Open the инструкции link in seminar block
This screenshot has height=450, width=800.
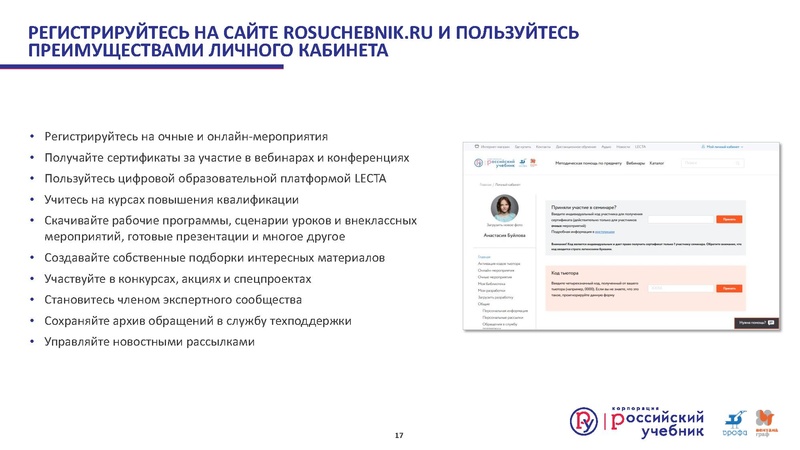(605, 232)
